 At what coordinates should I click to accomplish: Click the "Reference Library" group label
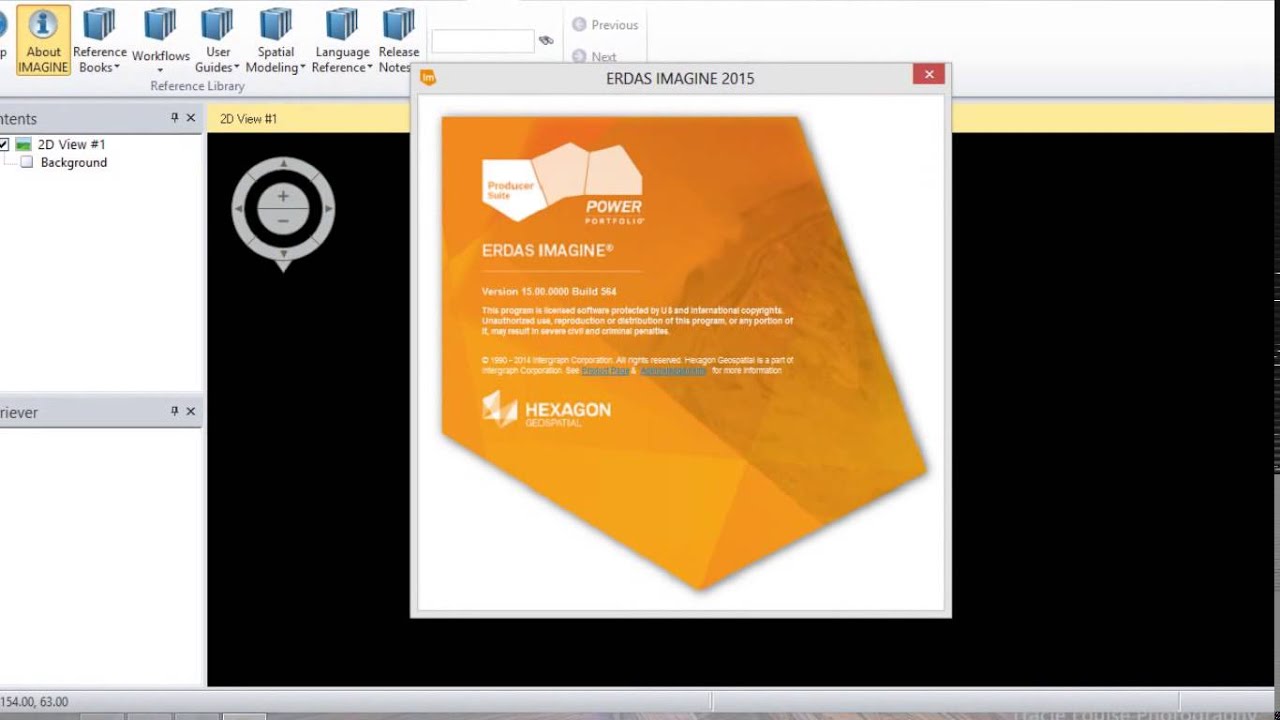tap(197, 86)
